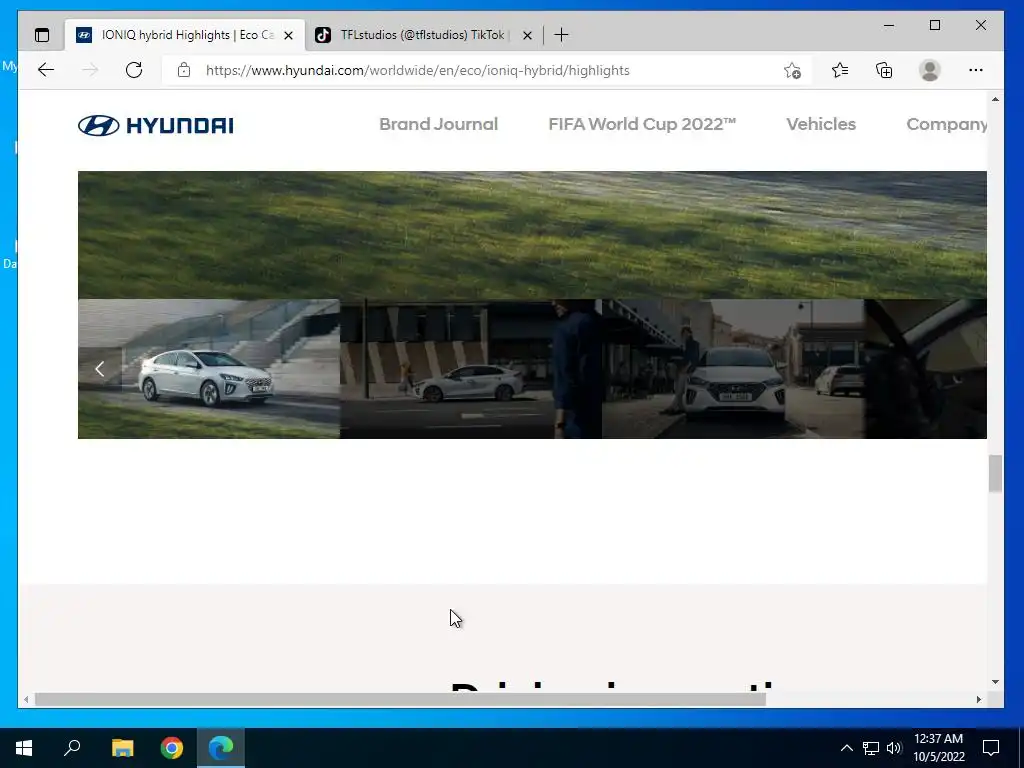Select the white IONIQ on grass thumbnail
Image resolution: width=1024 pixels, height=768 pixels.
click(x=209, y=369)
